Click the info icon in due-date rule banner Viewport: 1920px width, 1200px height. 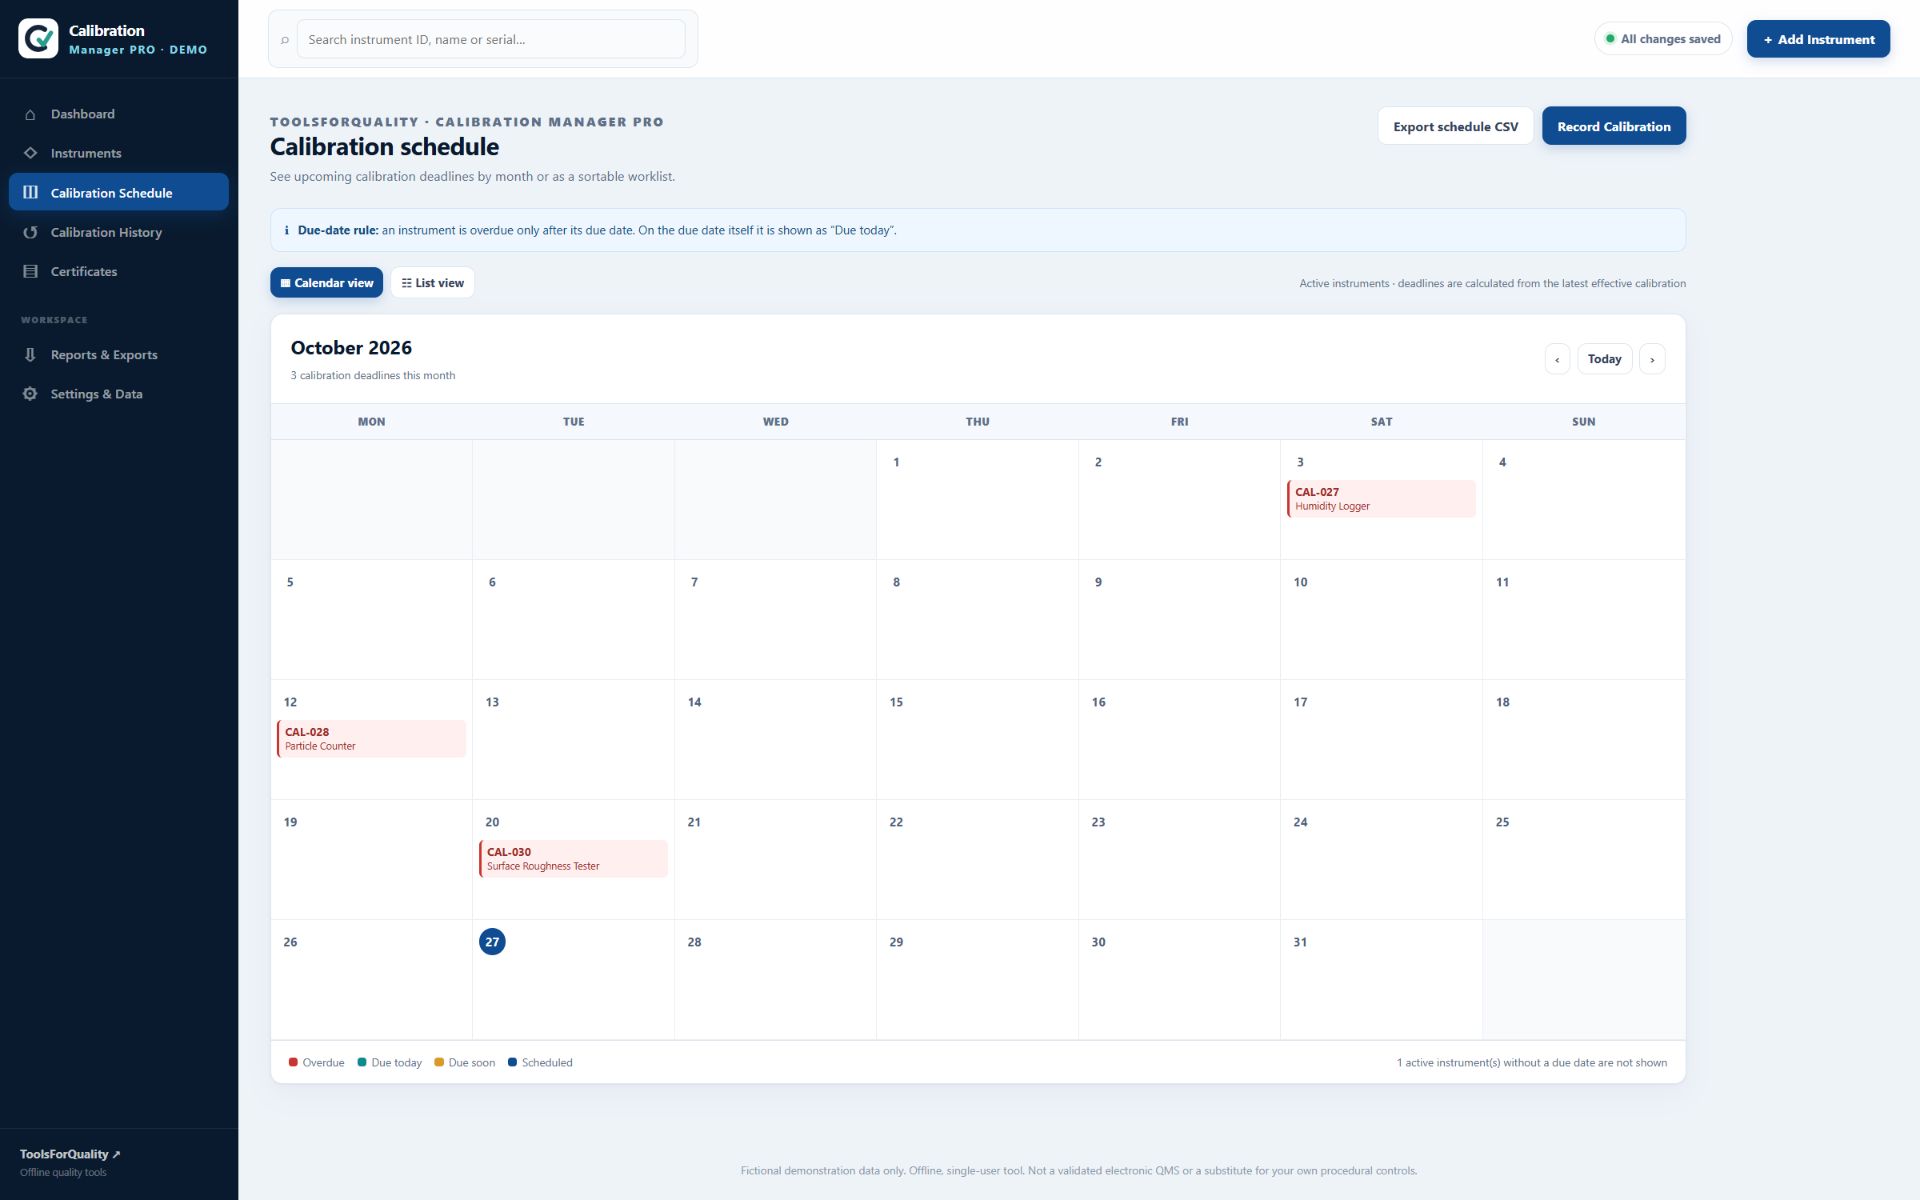287,230
